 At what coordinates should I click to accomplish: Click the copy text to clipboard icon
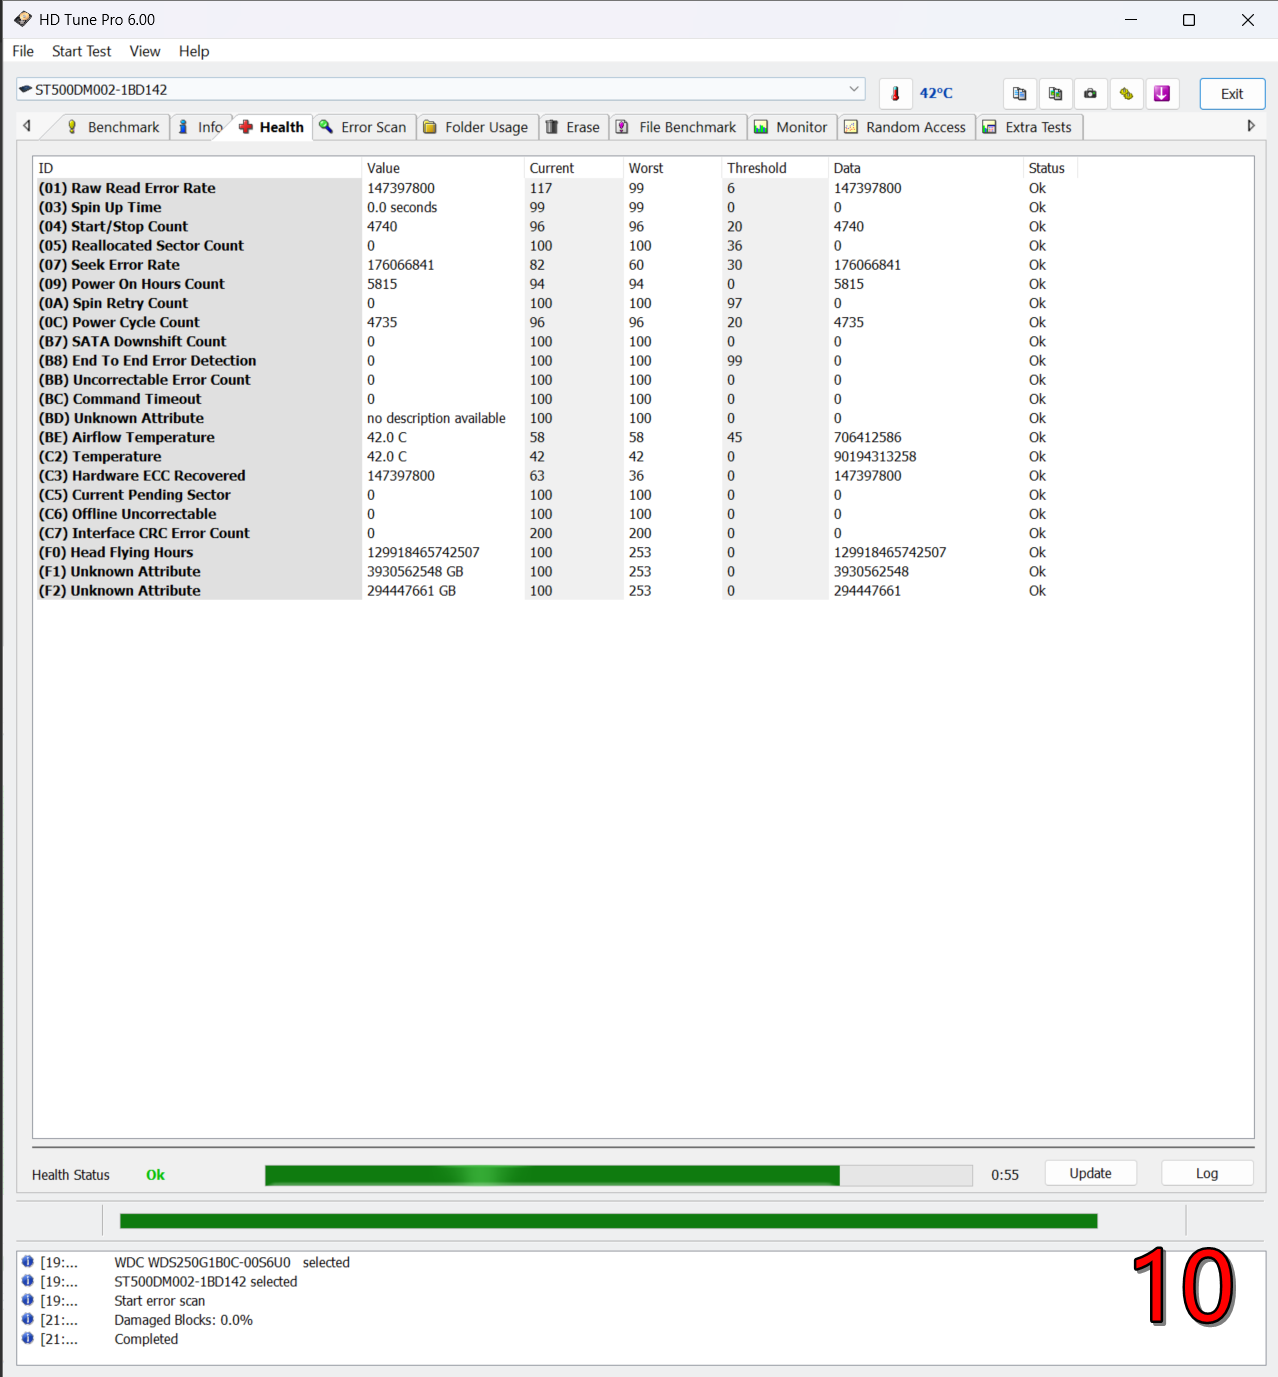click(1019, 93)
